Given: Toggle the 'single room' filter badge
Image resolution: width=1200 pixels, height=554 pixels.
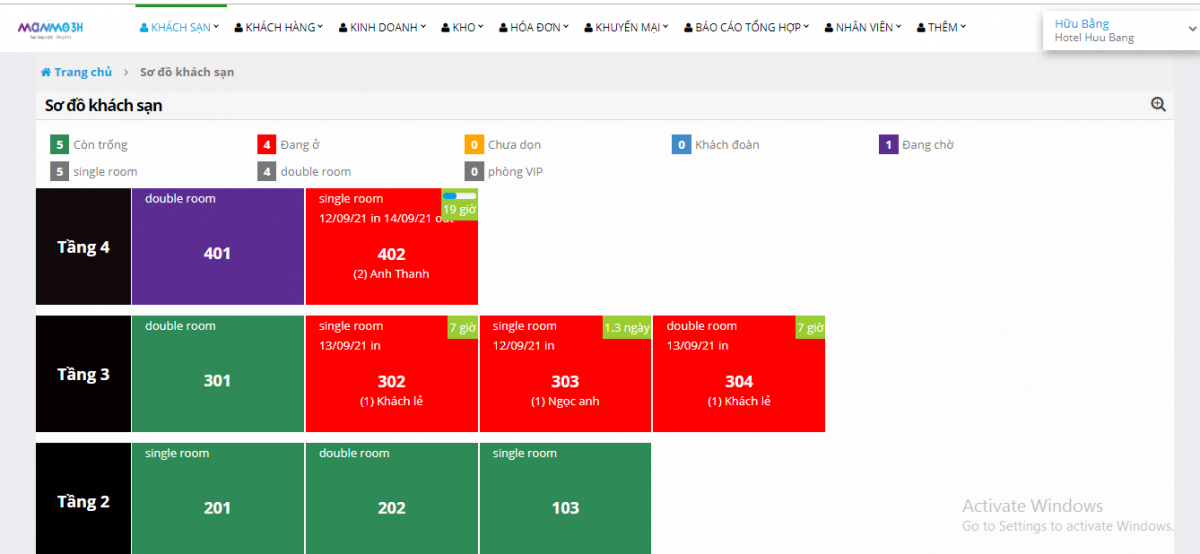Looking at the screenshot, I should click(59, 171).
